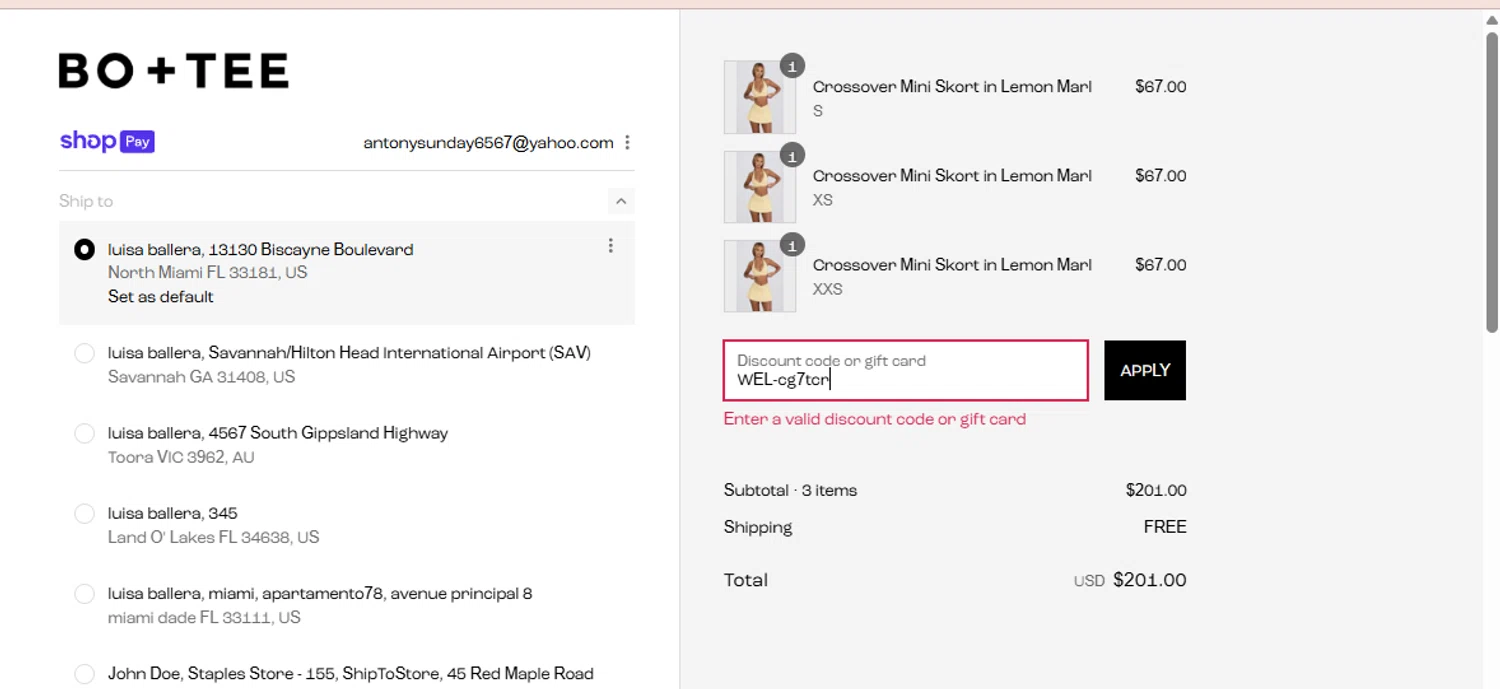Image resolution: width=1500 pixels, height=689 pixels.
Task: Apply the discount code
Action: coord(1145,370)
